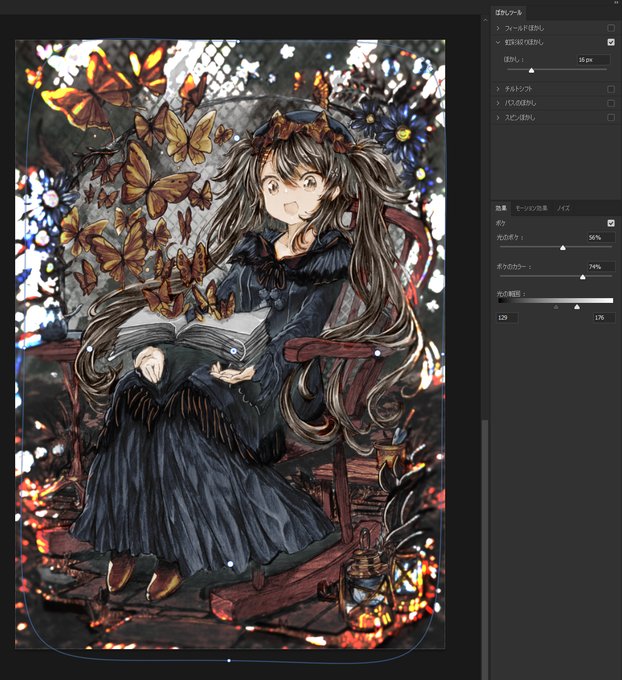Click the dark handle of 光の範囲 gradient
622x680 pixels.
[556, 307]
